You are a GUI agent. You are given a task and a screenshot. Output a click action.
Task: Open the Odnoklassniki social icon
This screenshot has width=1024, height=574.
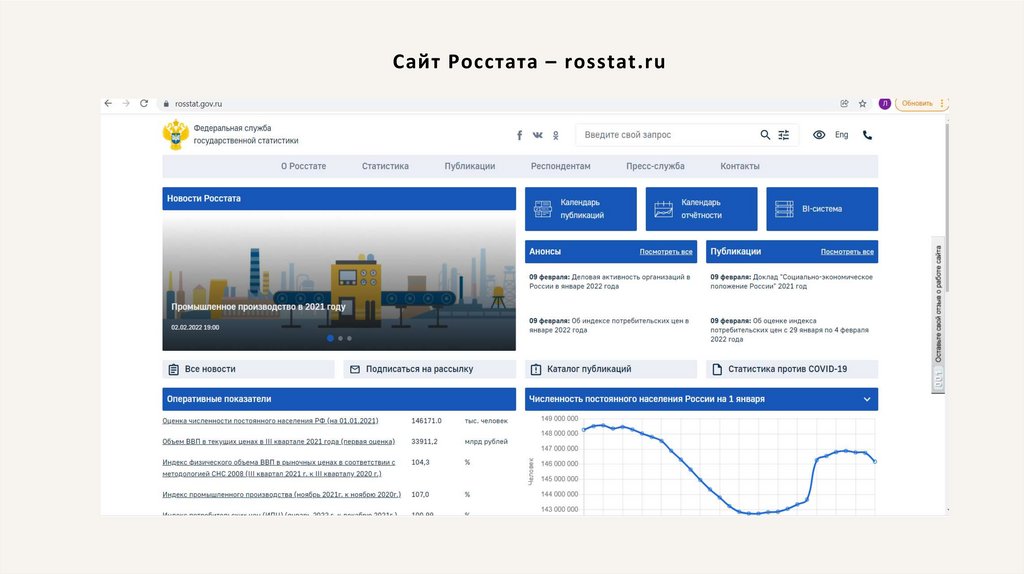[x=556, y=135]
